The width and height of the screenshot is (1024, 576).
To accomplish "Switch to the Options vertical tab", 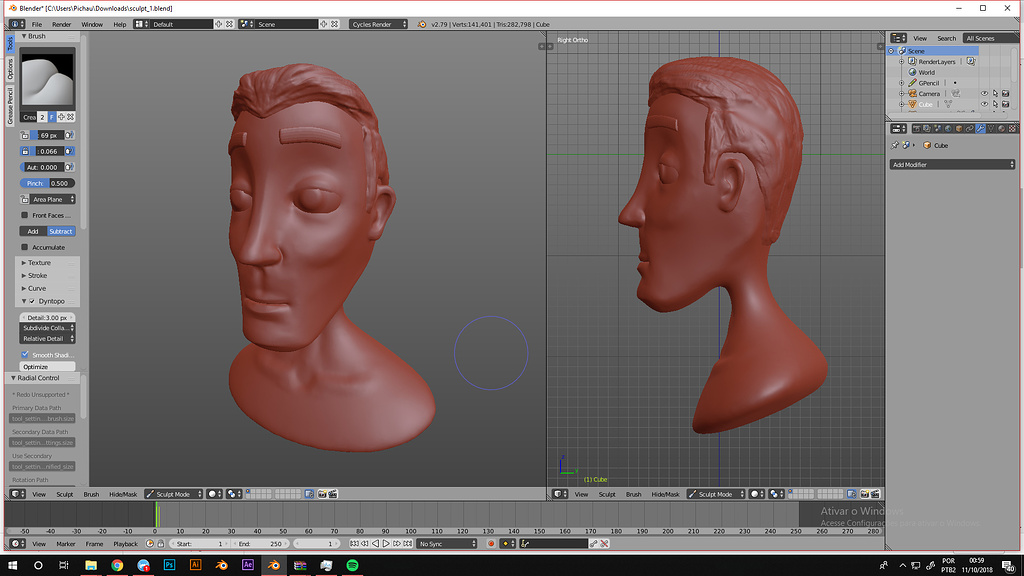I will coord(10,69).
